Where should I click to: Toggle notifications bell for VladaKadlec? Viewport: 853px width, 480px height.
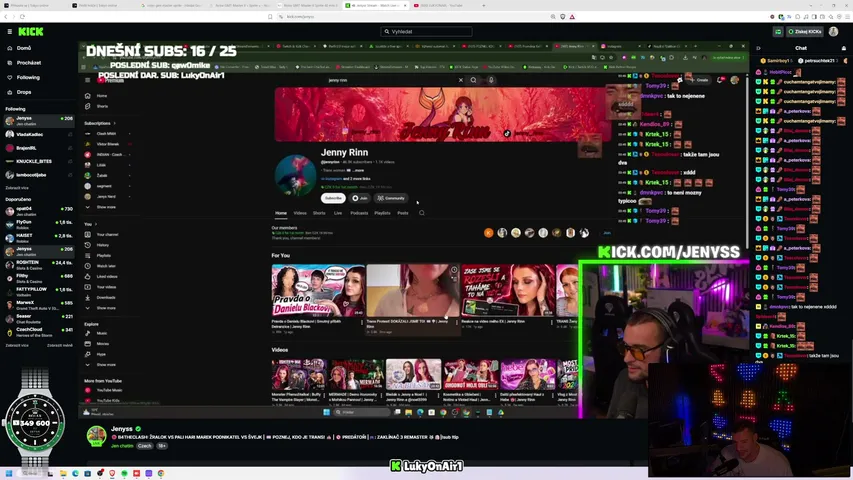coord(70,134)
